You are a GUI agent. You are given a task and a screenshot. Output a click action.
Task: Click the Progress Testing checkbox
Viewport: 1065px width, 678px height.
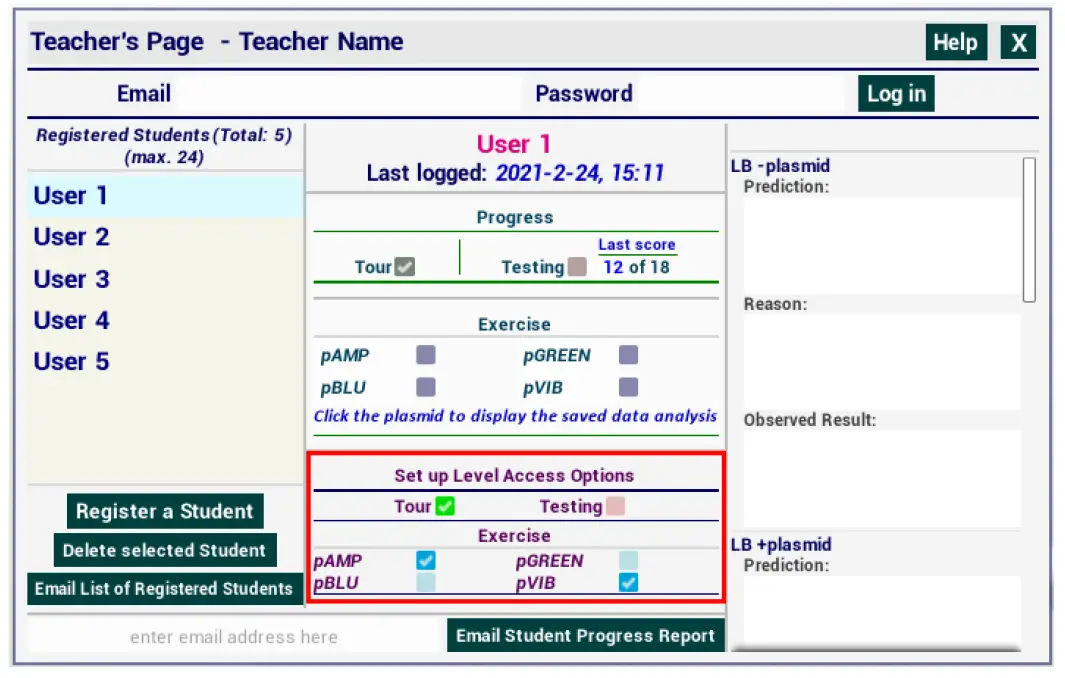click(x=577, y=267)
